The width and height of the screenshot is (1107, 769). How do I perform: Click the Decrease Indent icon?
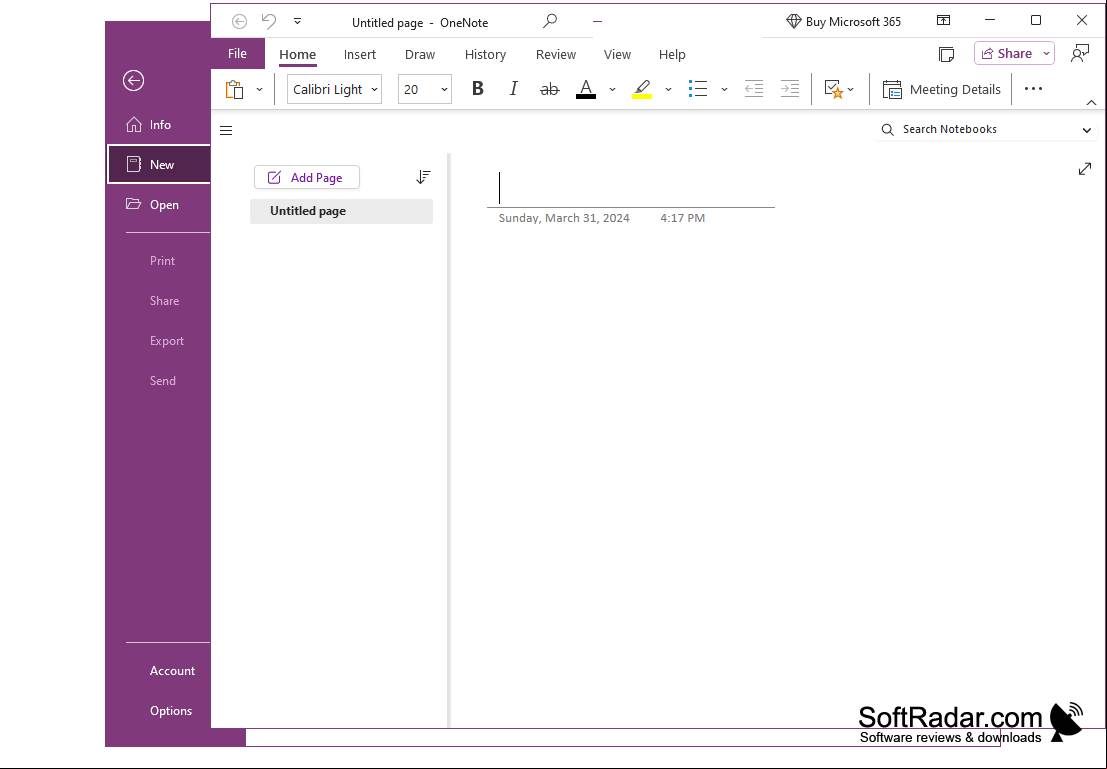(x=754, y=89)
